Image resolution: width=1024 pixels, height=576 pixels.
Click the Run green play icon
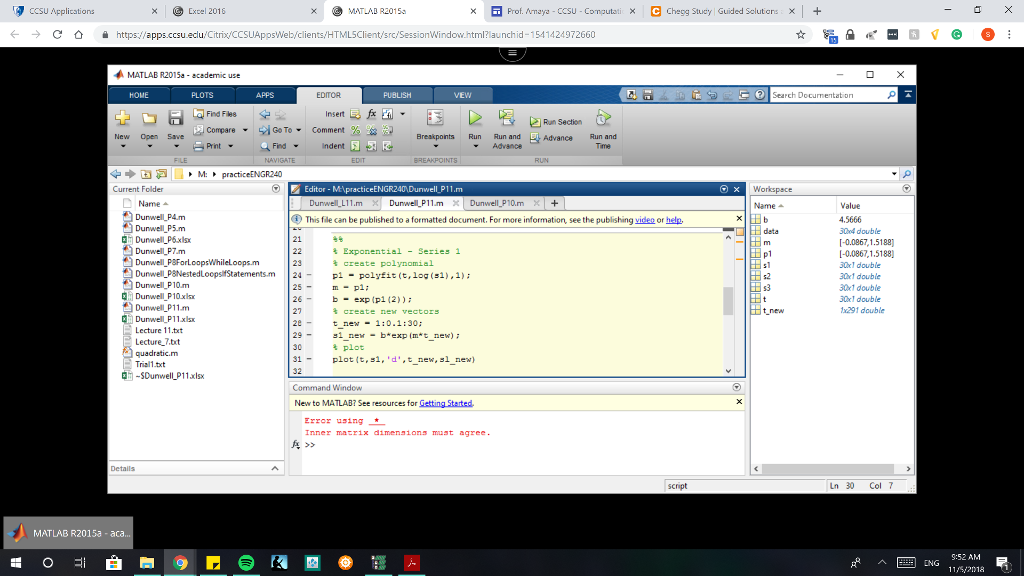coord(475,119)
